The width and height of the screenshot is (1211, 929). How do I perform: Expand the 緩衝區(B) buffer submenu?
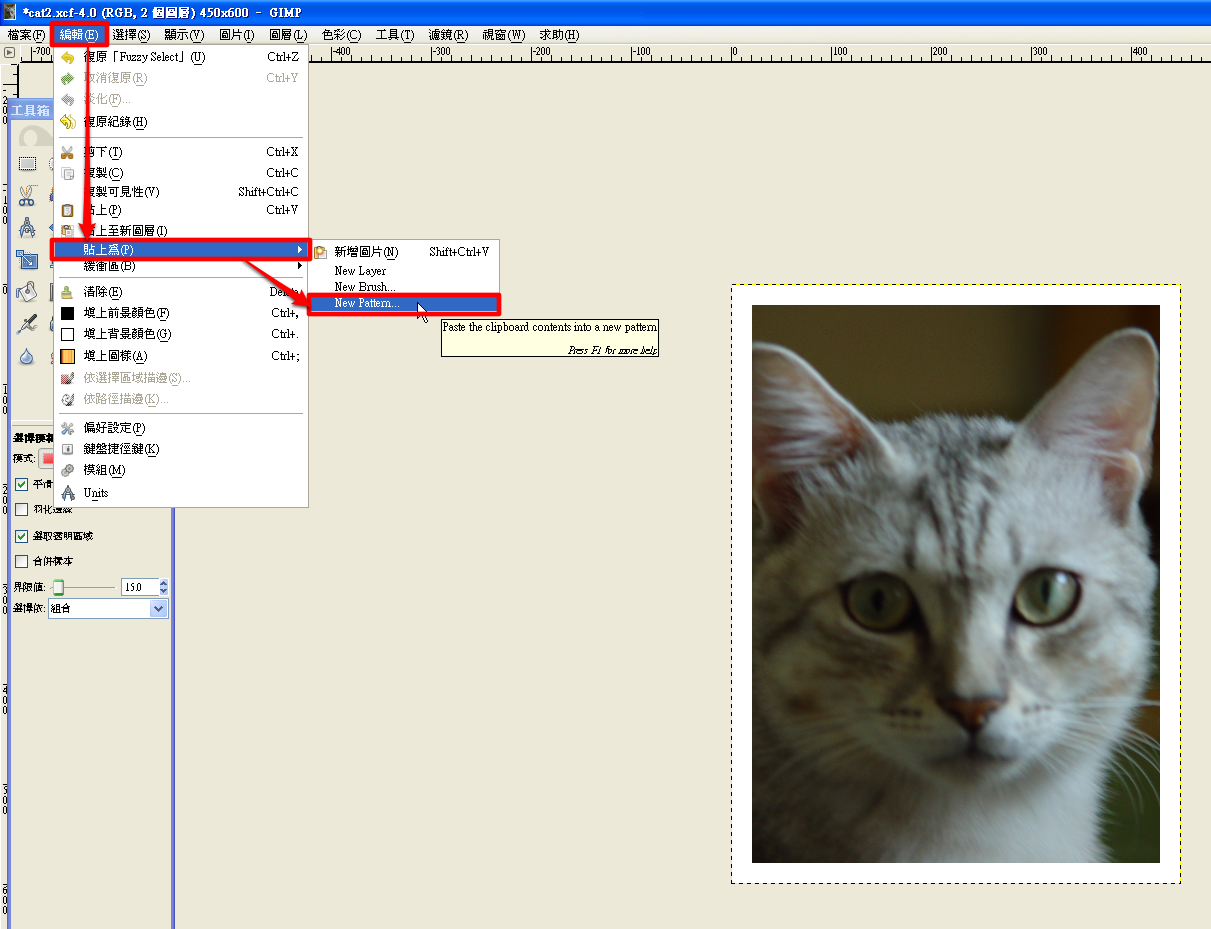tap(180, 266)
